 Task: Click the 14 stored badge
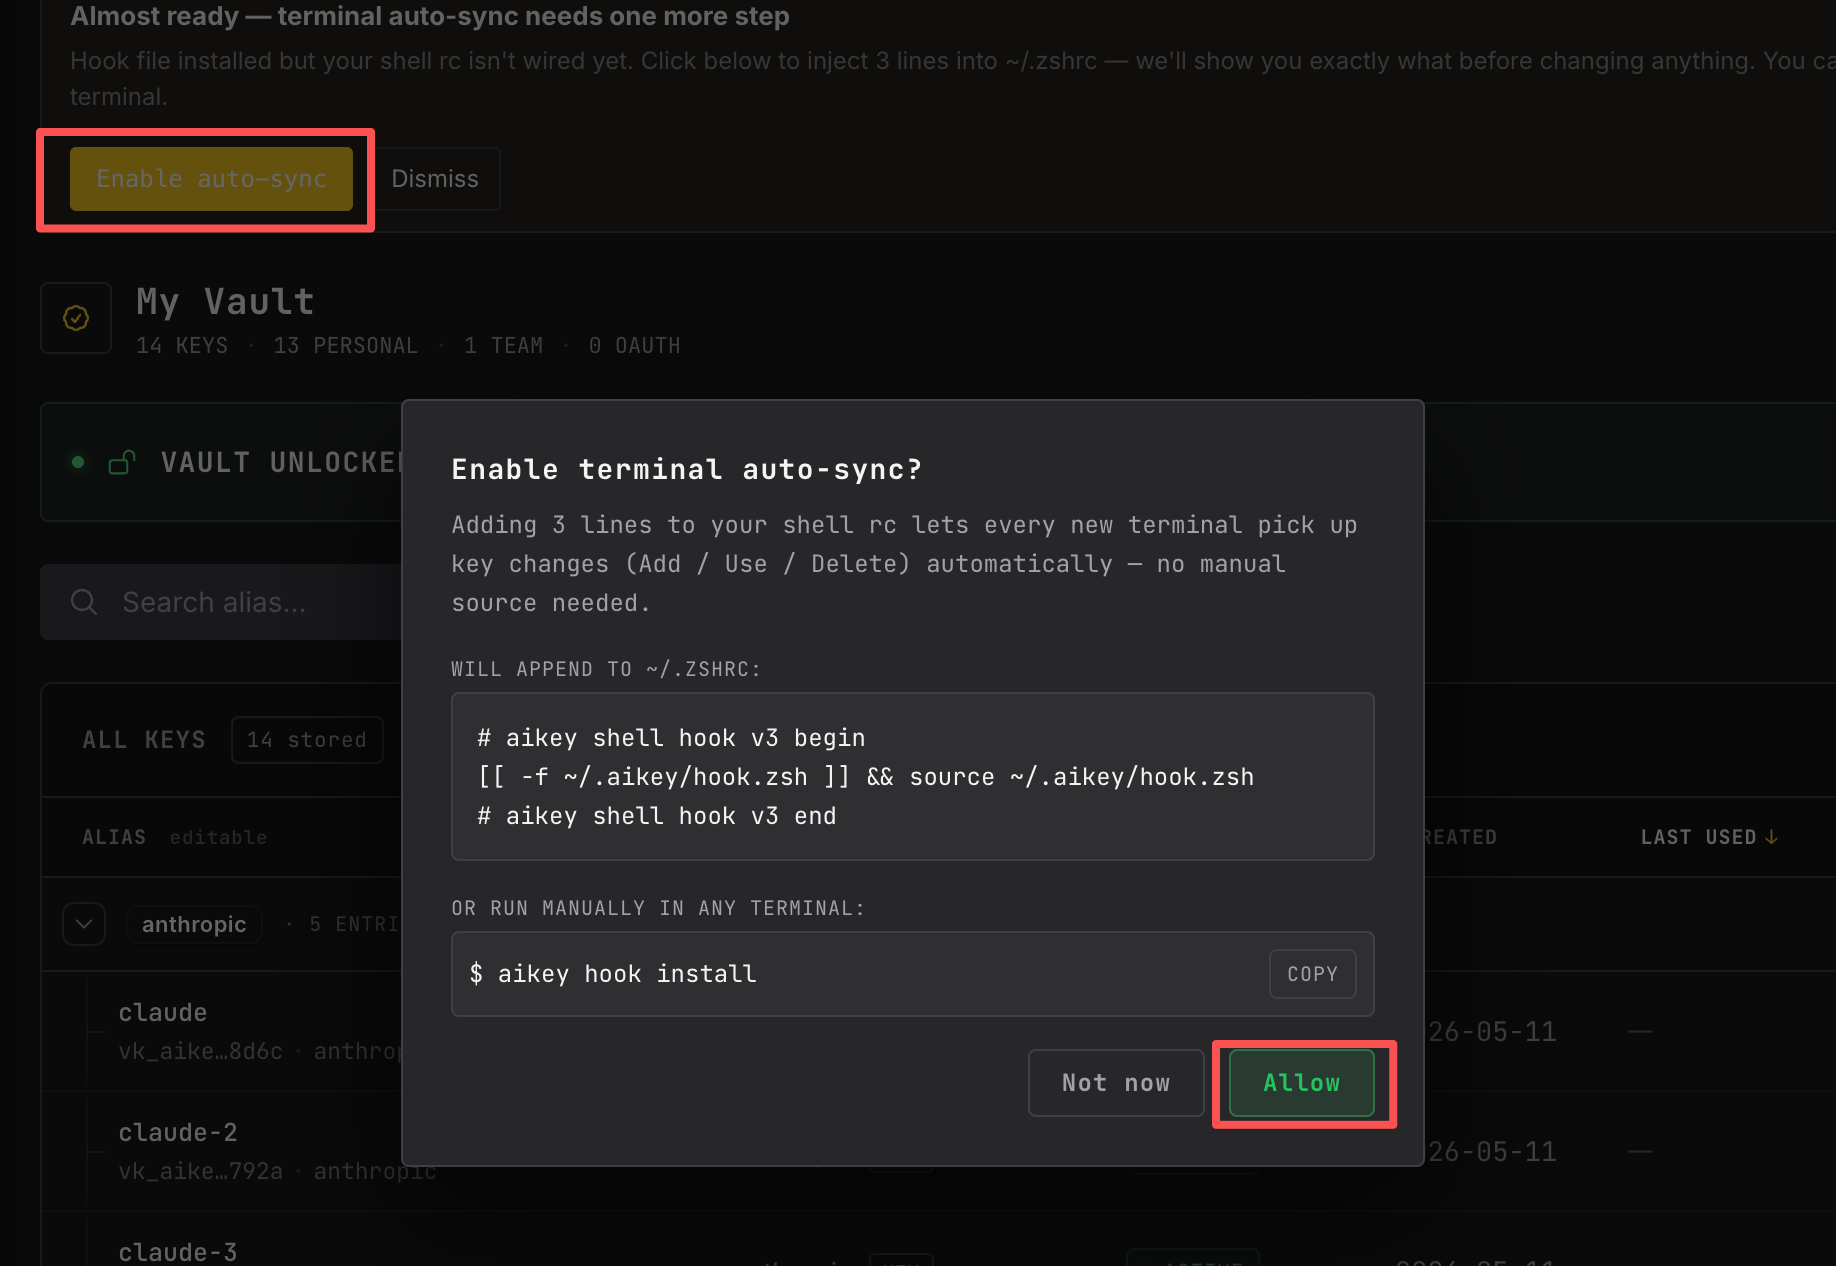[x=307, y=740]
